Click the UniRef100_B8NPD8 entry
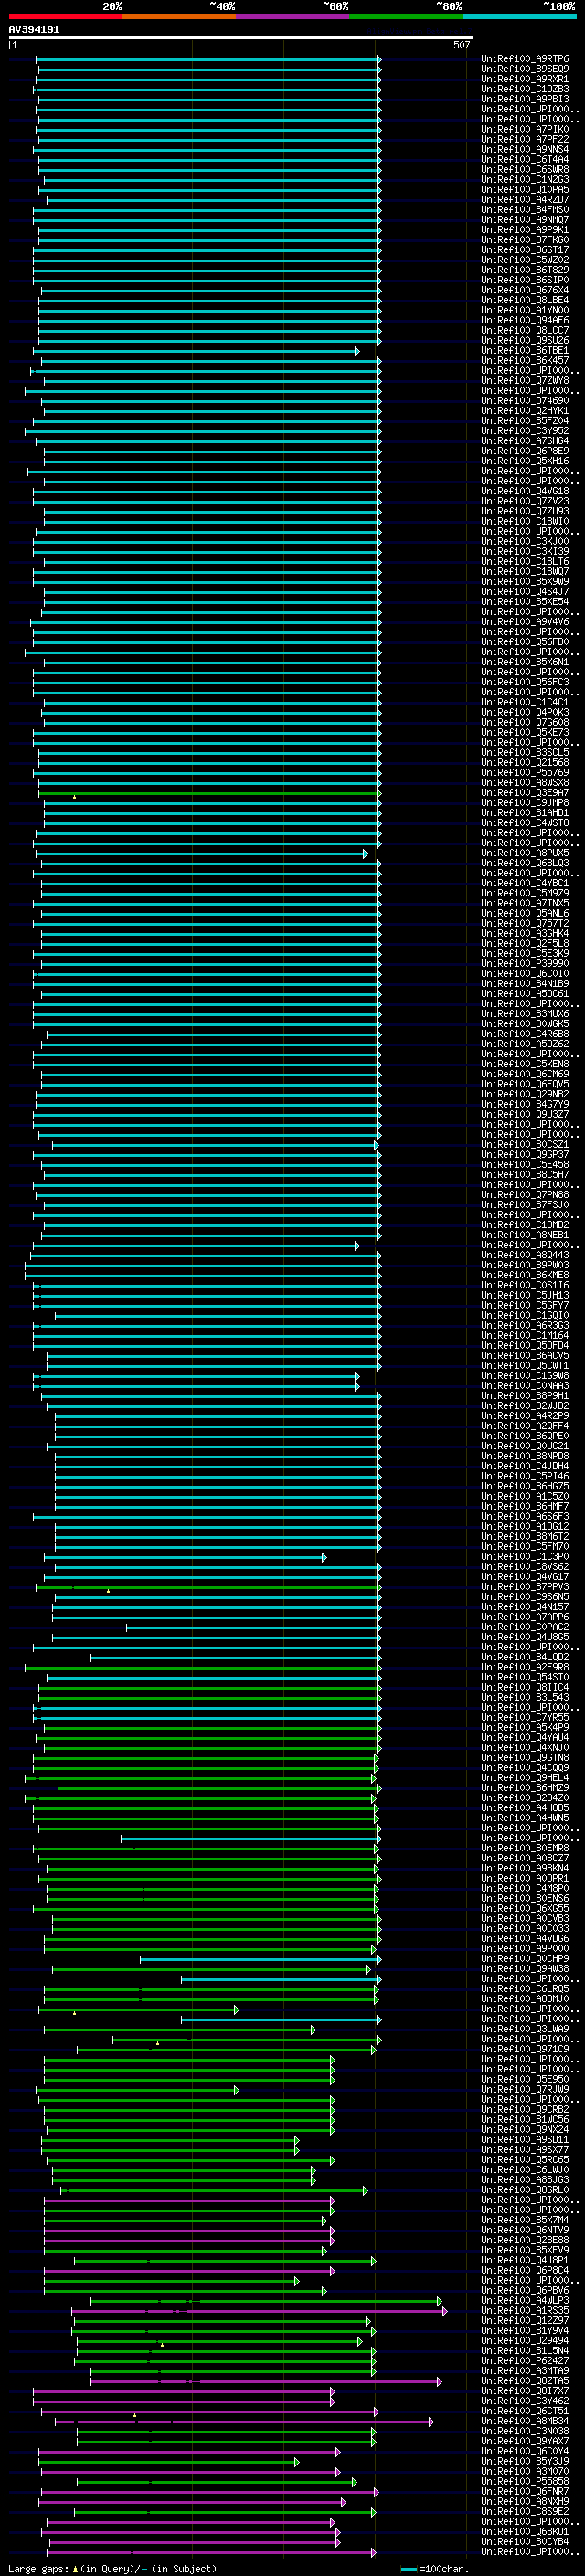Screen dimensions: 585x2576 [x=525, y=1456]
